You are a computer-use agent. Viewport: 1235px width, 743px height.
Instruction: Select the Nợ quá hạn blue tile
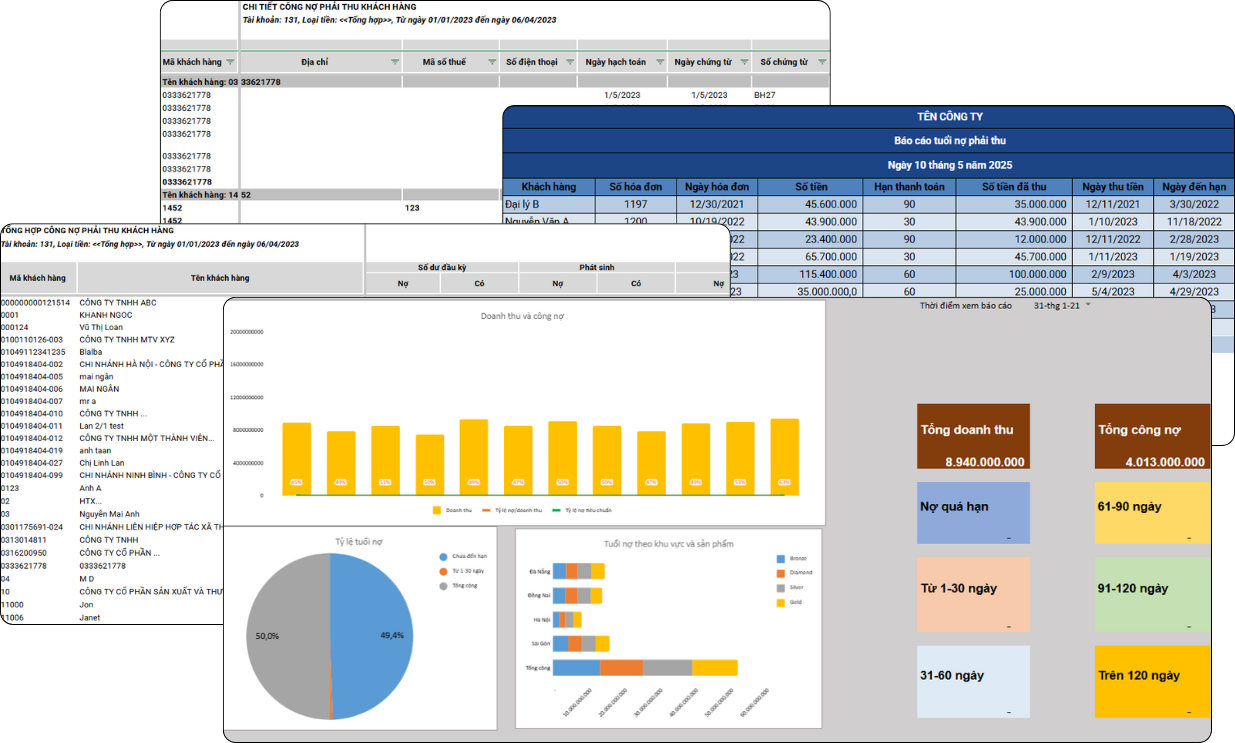click(x=972, y=513)
